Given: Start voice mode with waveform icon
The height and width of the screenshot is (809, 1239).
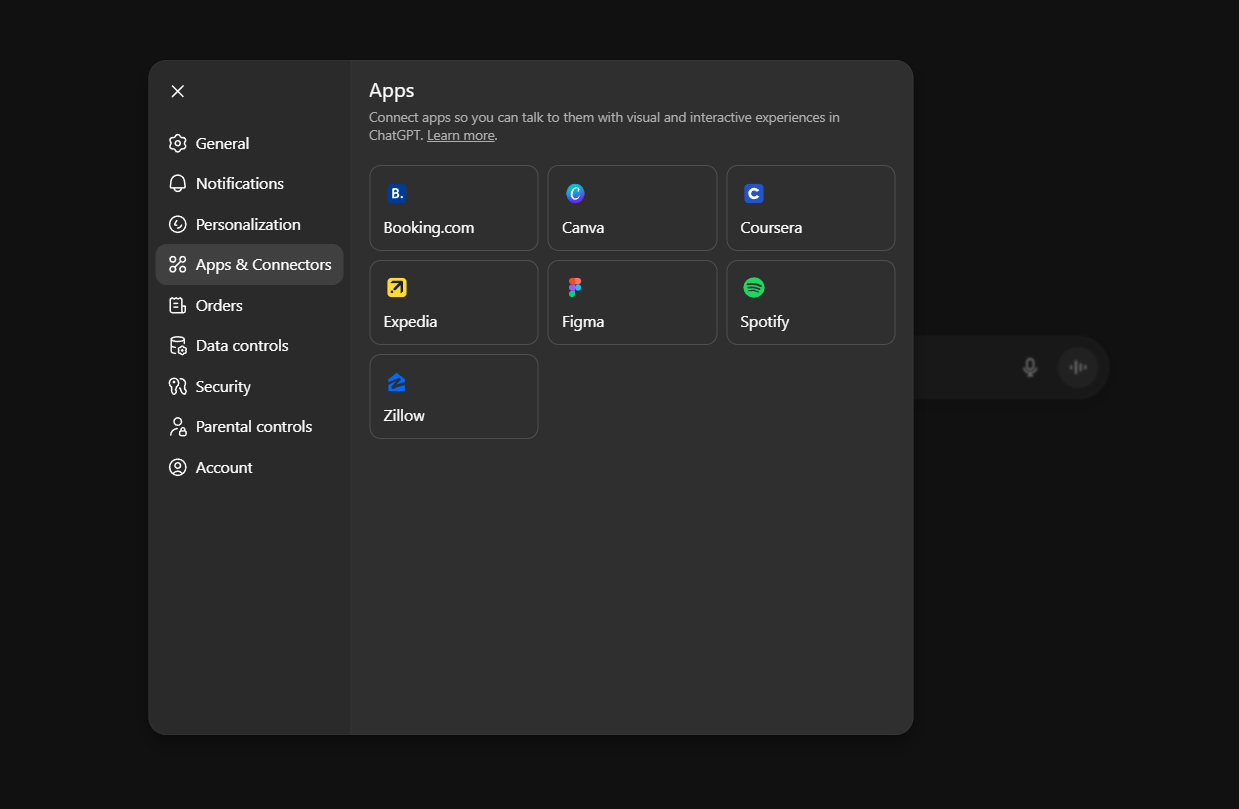Looking at the screenshot, I should (x=1078, y=367).
